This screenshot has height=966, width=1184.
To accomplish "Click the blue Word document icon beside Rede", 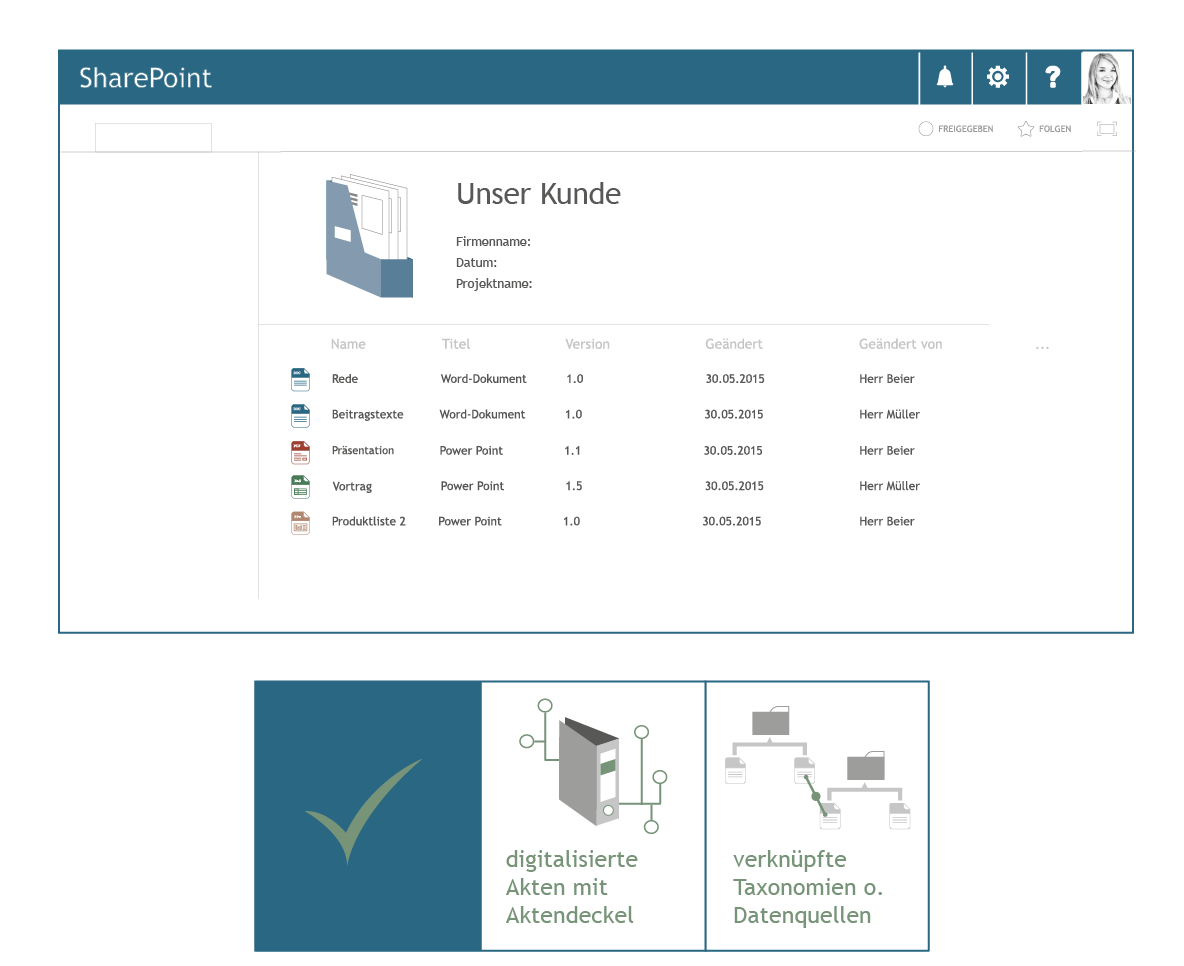I will pos(300,379).
